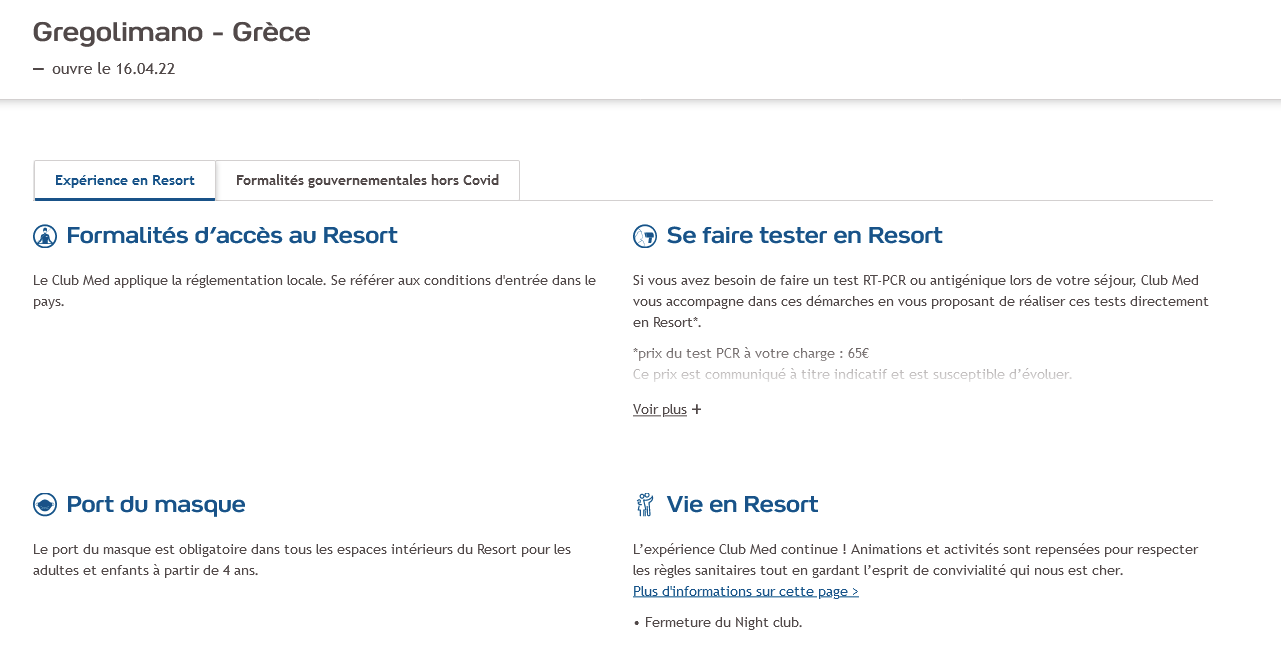The height and width of the screenshot is (665, 1281).
Task: Select the Expérience en Resort tab
Action: pos(125,180)
